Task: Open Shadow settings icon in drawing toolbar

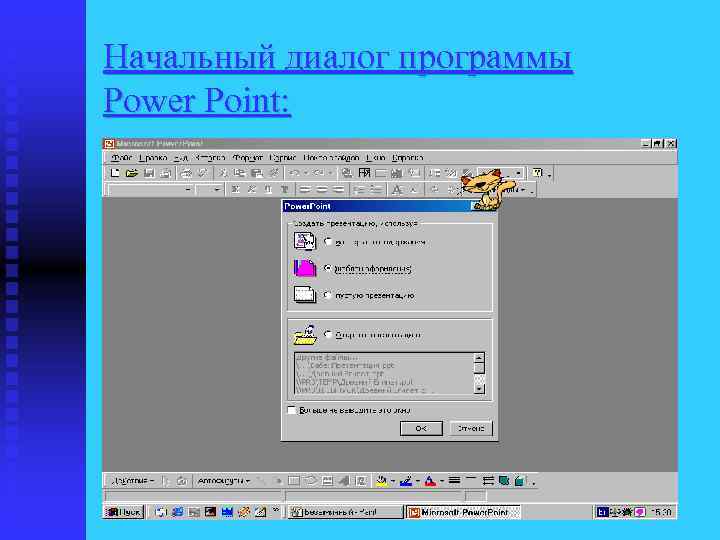Action: tap(504, 481)
